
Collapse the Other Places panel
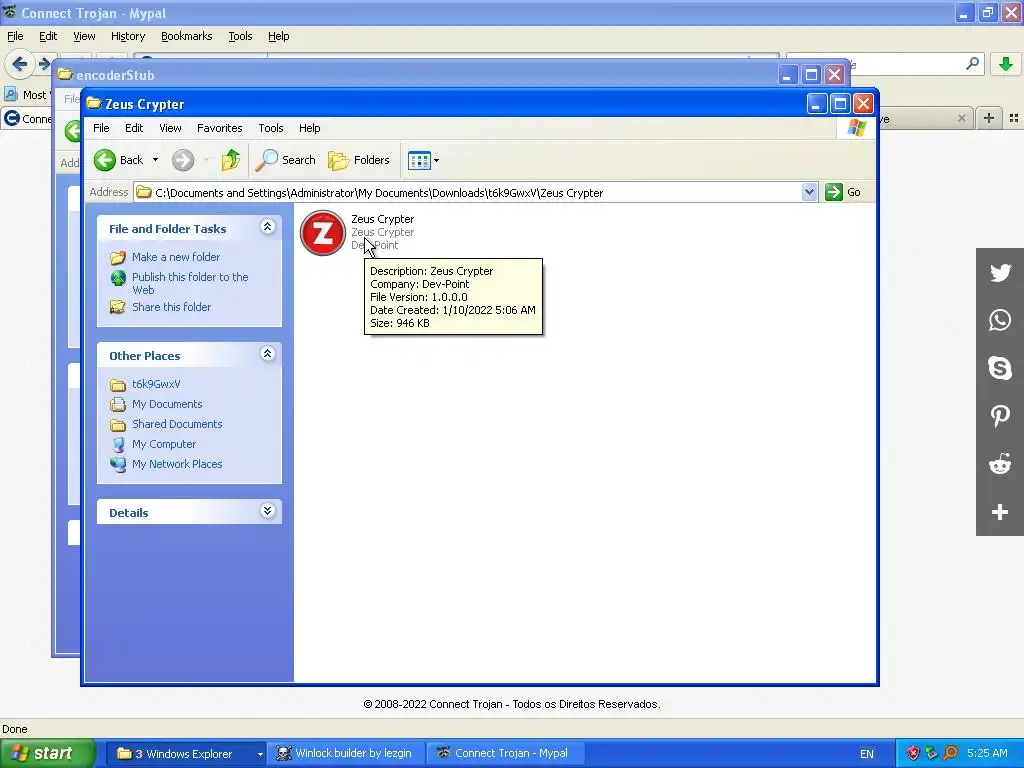click(267, 354)
